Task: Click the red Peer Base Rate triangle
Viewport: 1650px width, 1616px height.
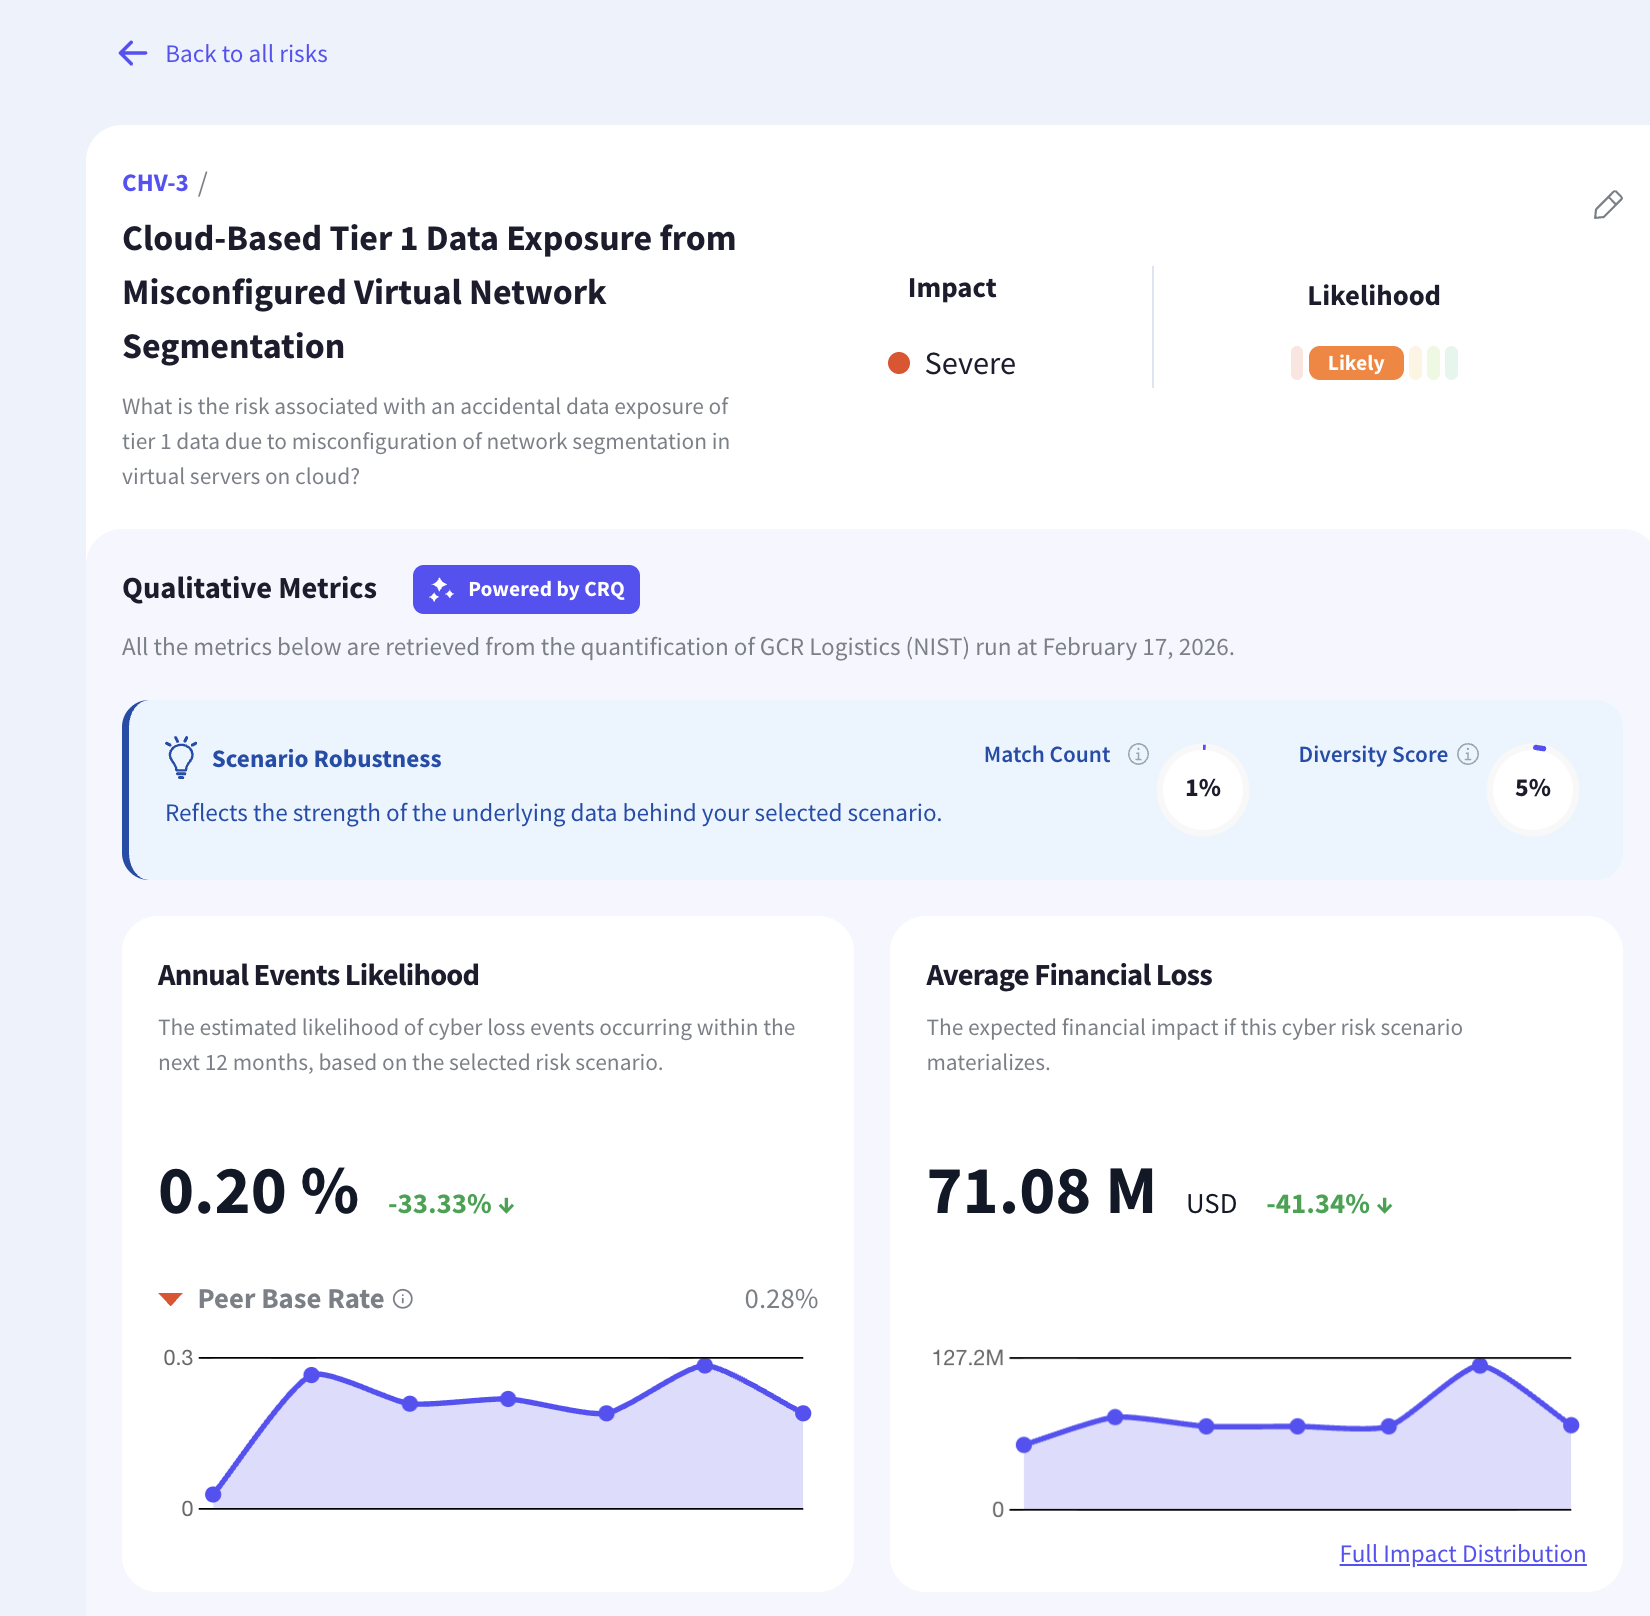Action: (x=170, y=1299)
